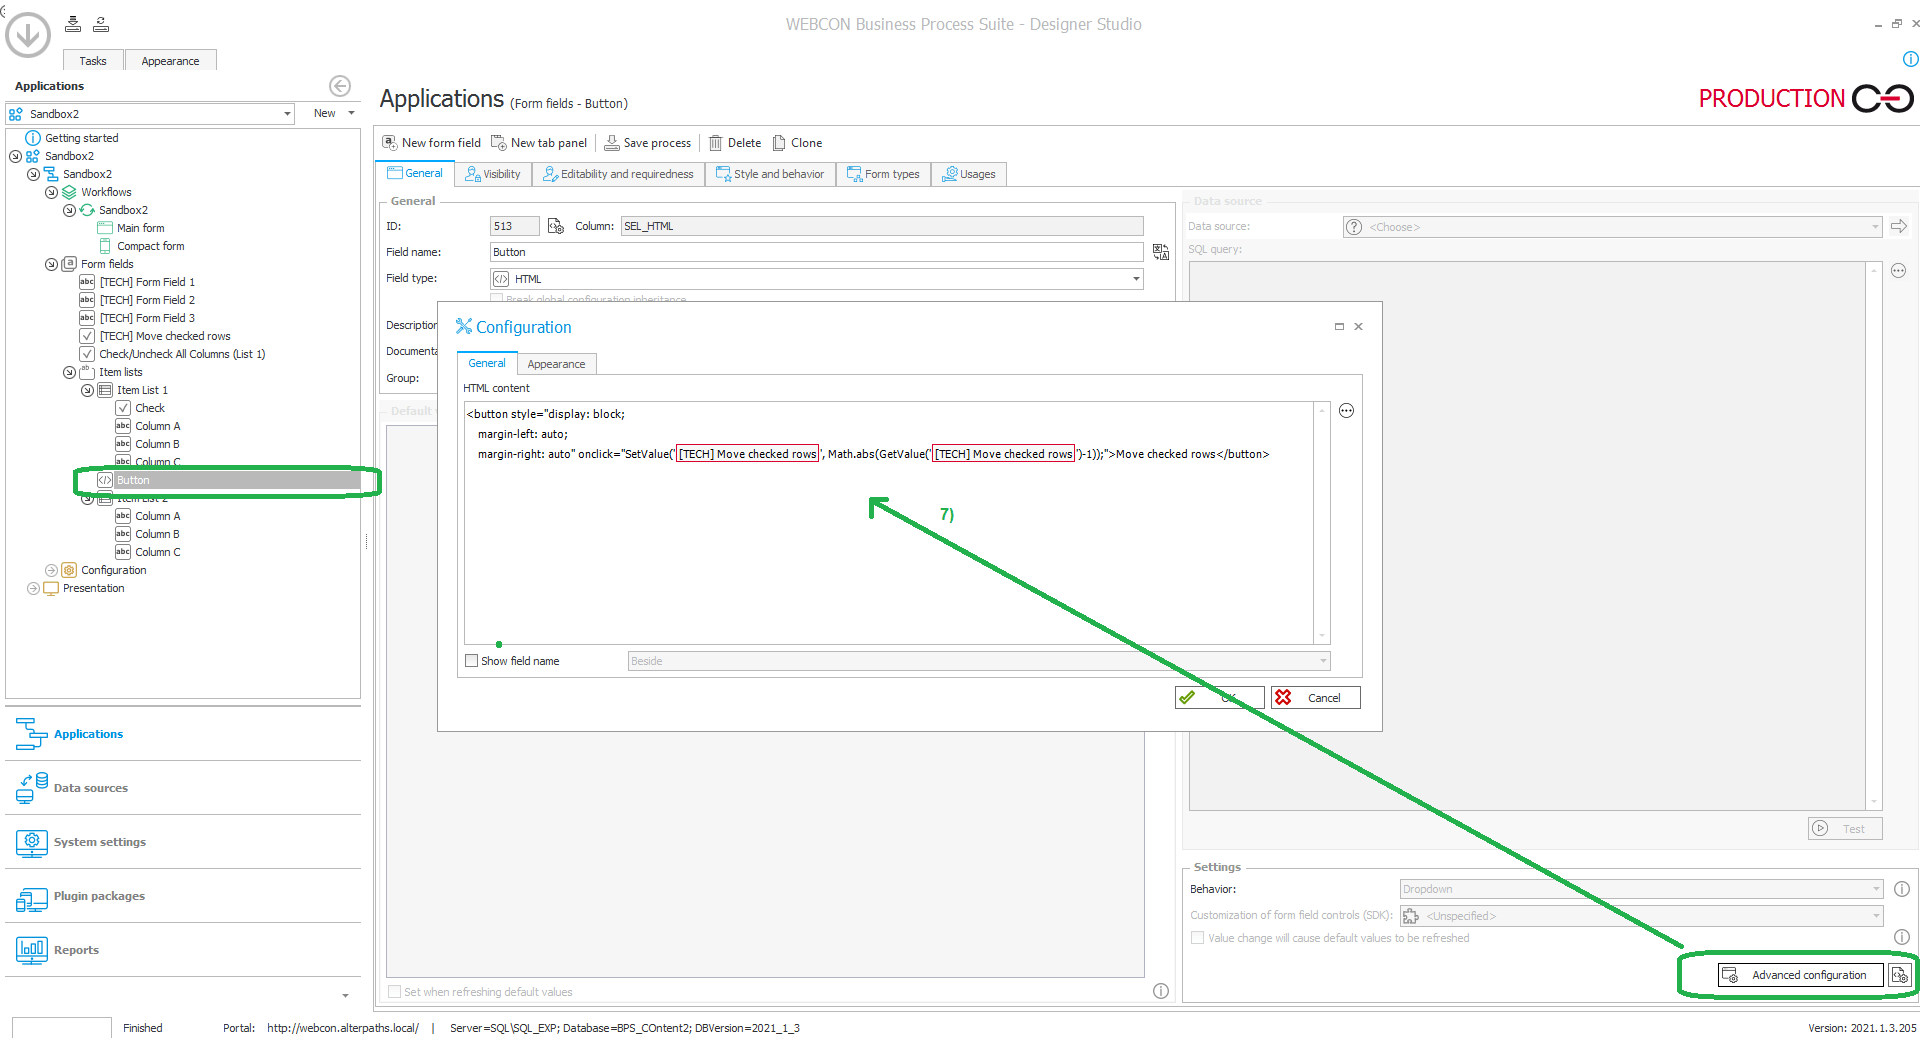Click the Field name input containing Button
The width and height of the screenshot is (1920, 1038).
tap(816, 252)
